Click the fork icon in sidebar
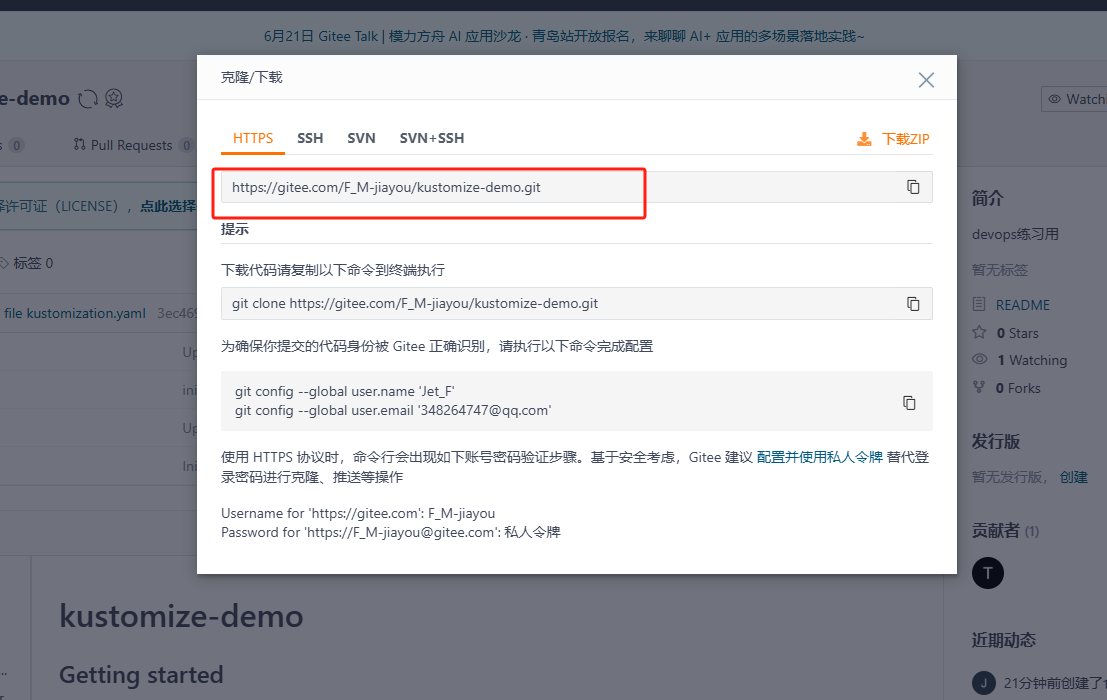The width and height of the screenshot is (1107, 700). (979, 387)
